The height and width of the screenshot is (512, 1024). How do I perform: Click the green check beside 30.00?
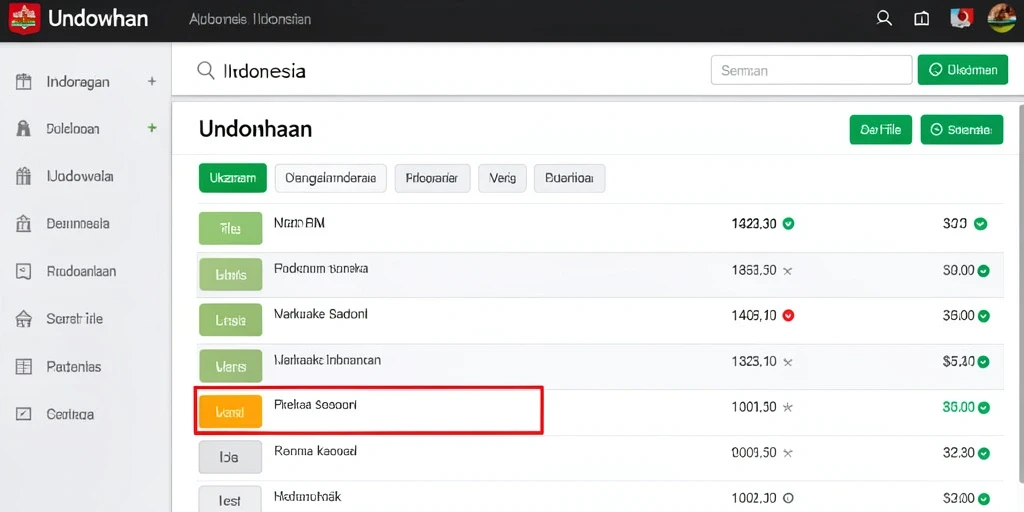click(x=984, y=270)
